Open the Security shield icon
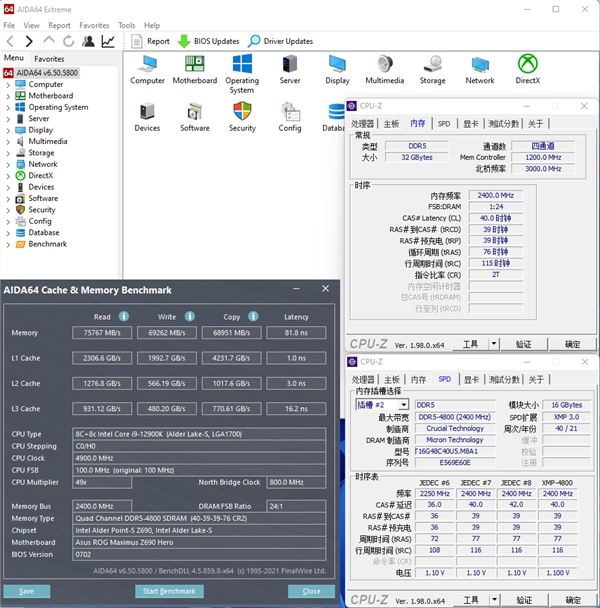 pos(242,112)
